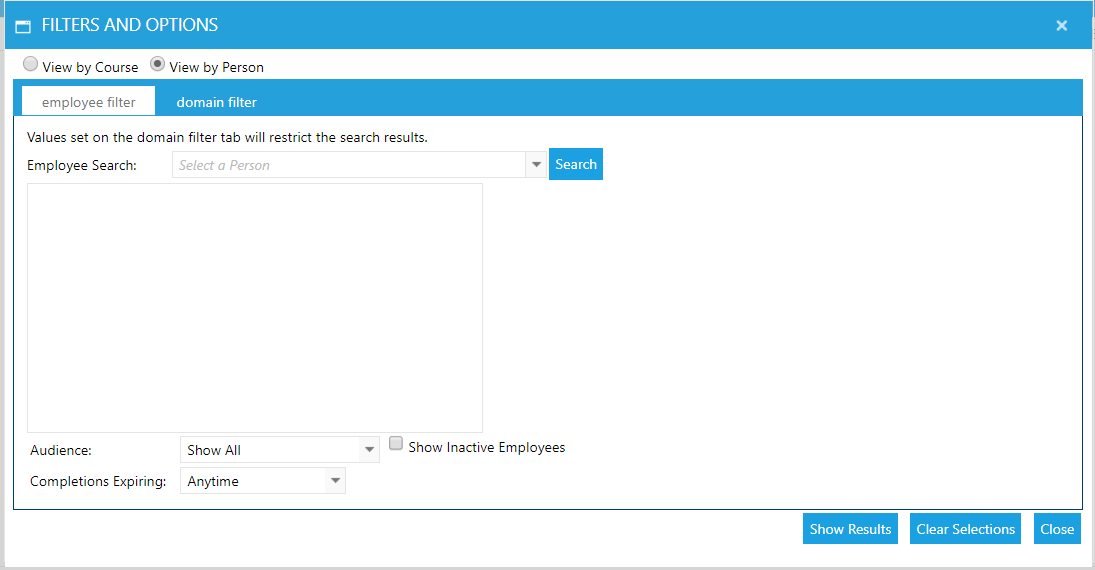Click the Select a Person input field
The image size is (1095, 570).
tap(349, 165)
